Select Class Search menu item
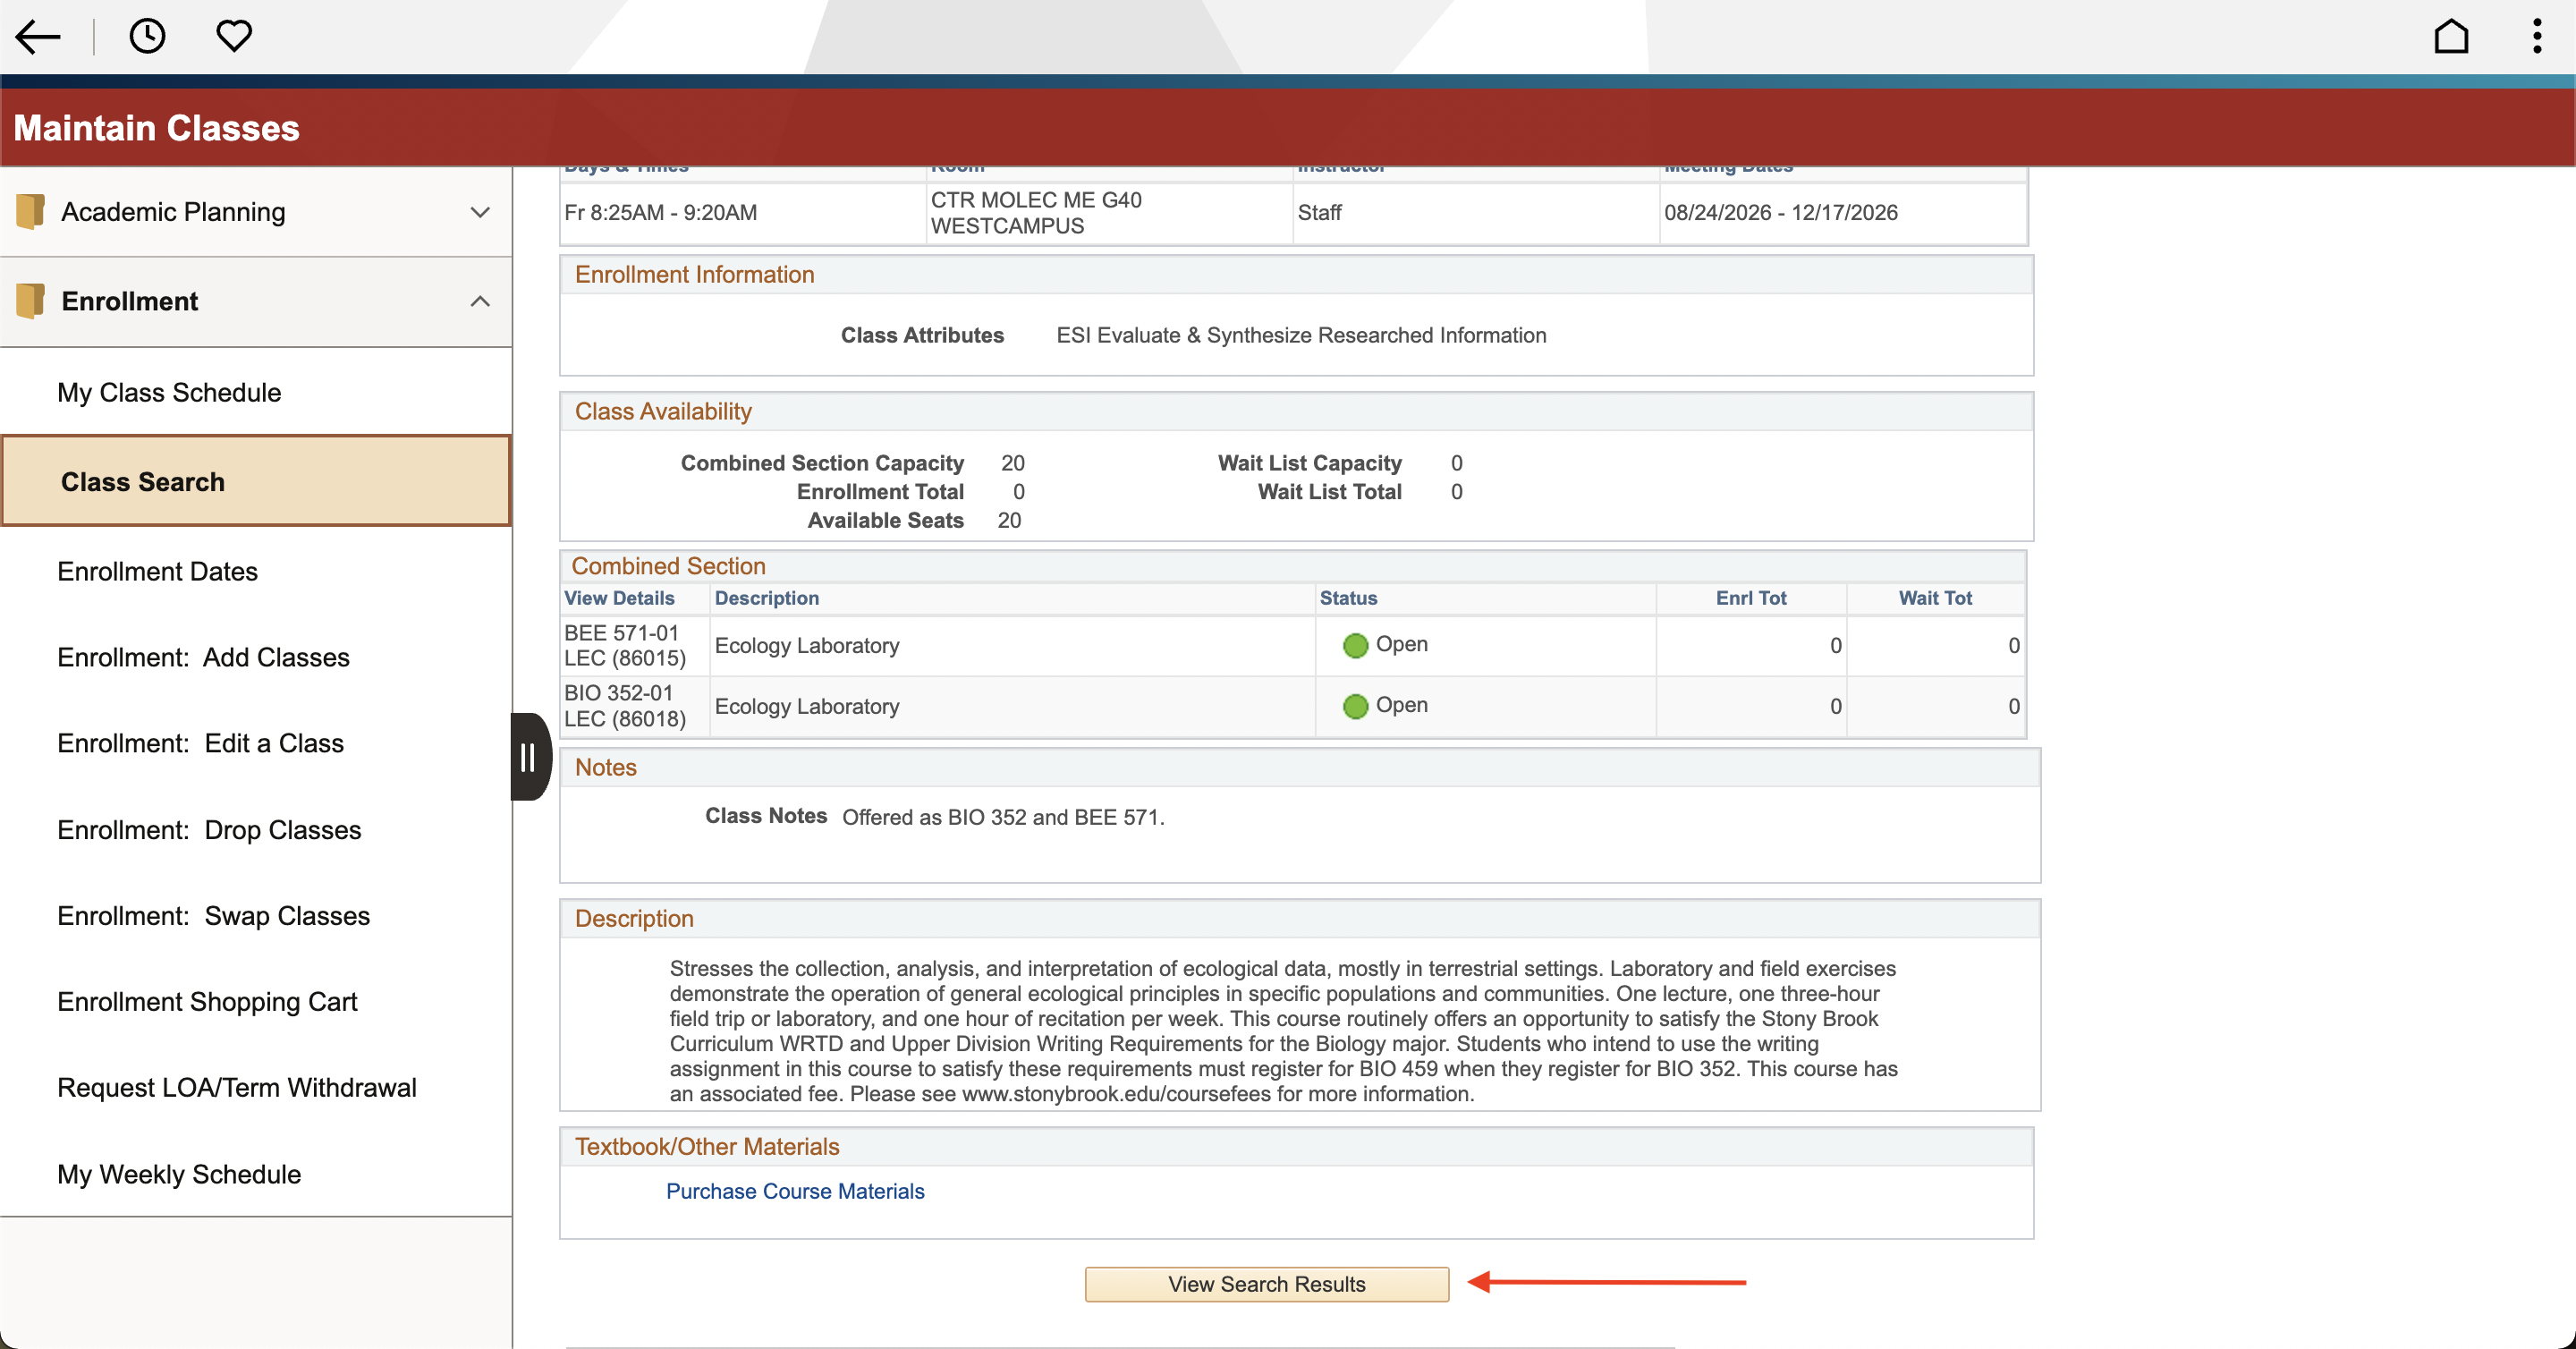 pyautogui.click(x=256, y=481)
